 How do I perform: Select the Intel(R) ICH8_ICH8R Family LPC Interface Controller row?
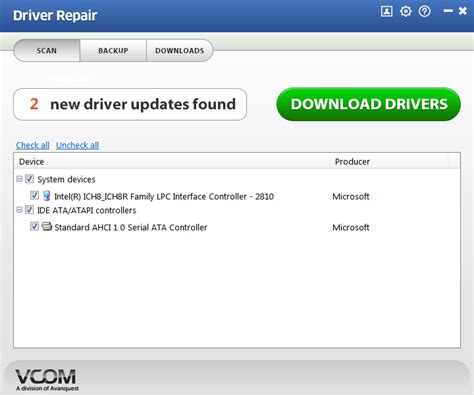(164, 197)
